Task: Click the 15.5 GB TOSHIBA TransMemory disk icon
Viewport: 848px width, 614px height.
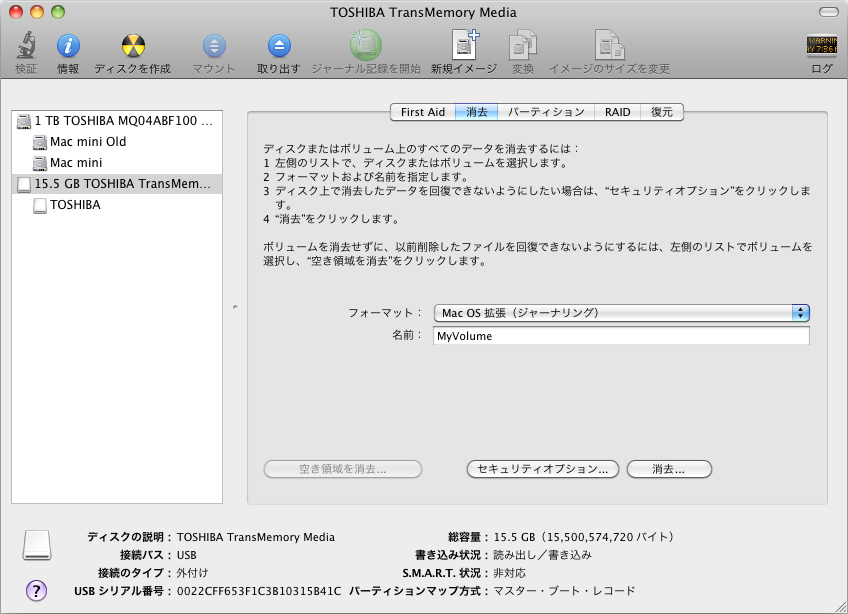Action: 24,184
